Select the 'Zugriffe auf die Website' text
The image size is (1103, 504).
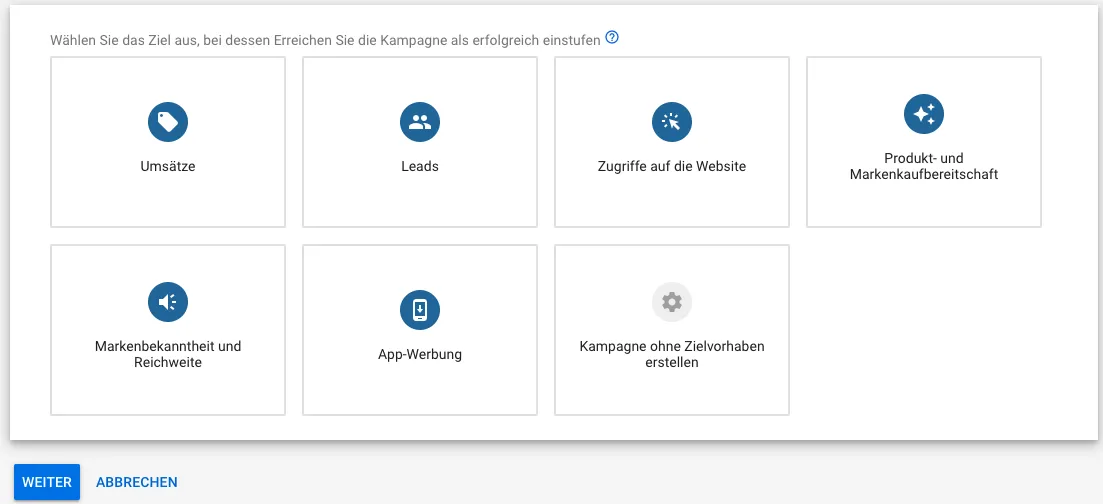(672, 167)
